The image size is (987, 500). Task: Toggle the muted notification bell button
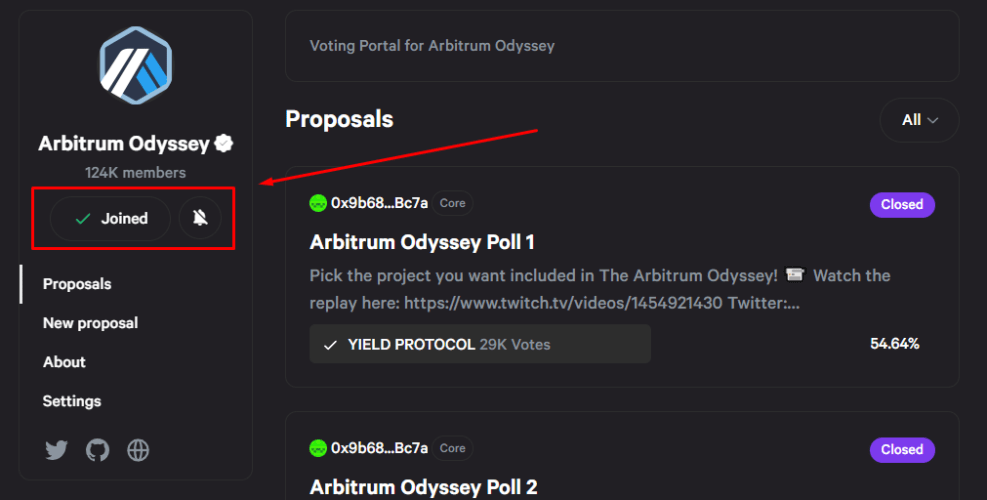200,219
